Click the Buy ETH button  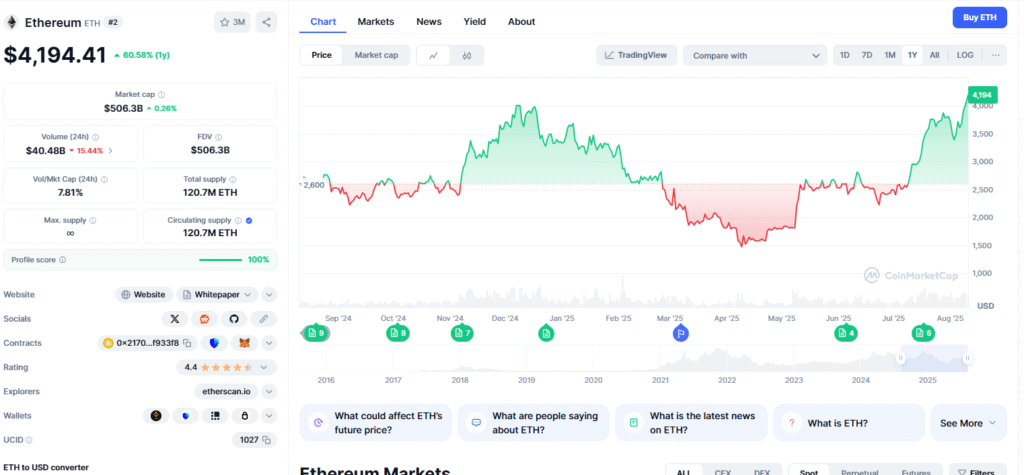click(x=980, y=18)
